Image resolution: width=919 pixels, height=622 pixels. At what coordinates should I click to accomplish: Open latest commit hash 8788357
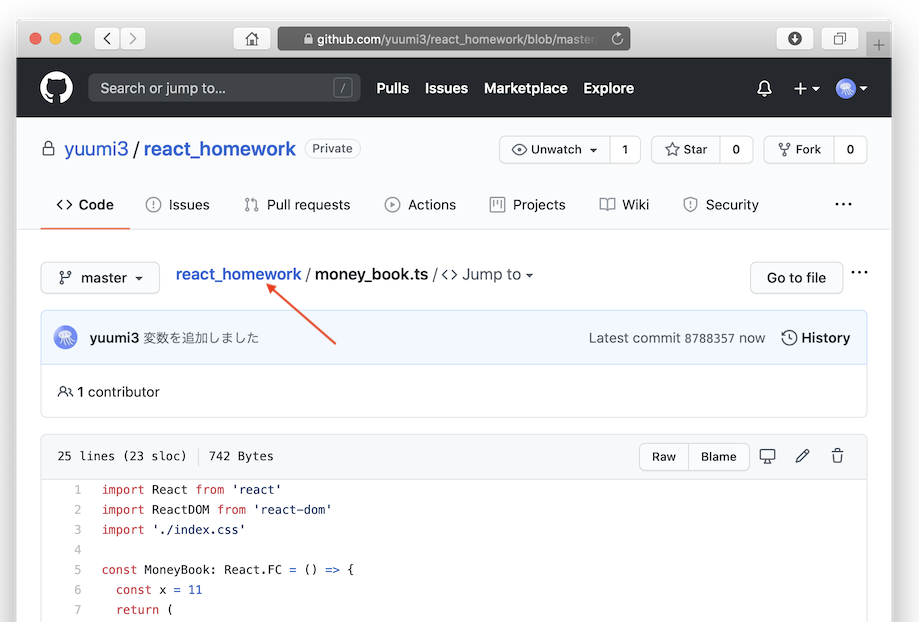709,338
